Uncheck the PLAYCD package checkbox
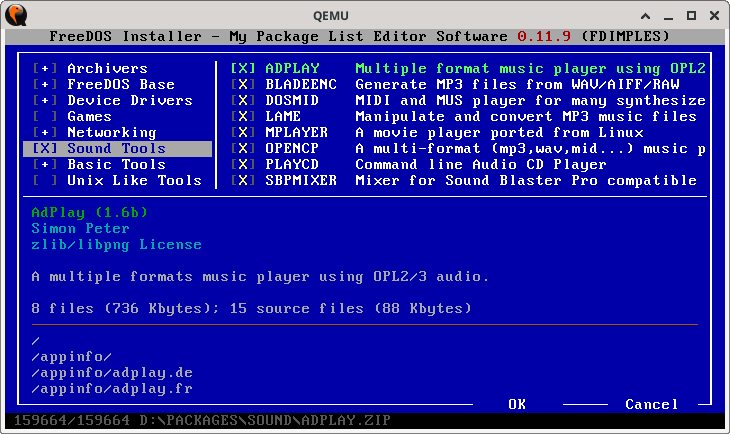The image size is (730, 434). tap(243, 164)
